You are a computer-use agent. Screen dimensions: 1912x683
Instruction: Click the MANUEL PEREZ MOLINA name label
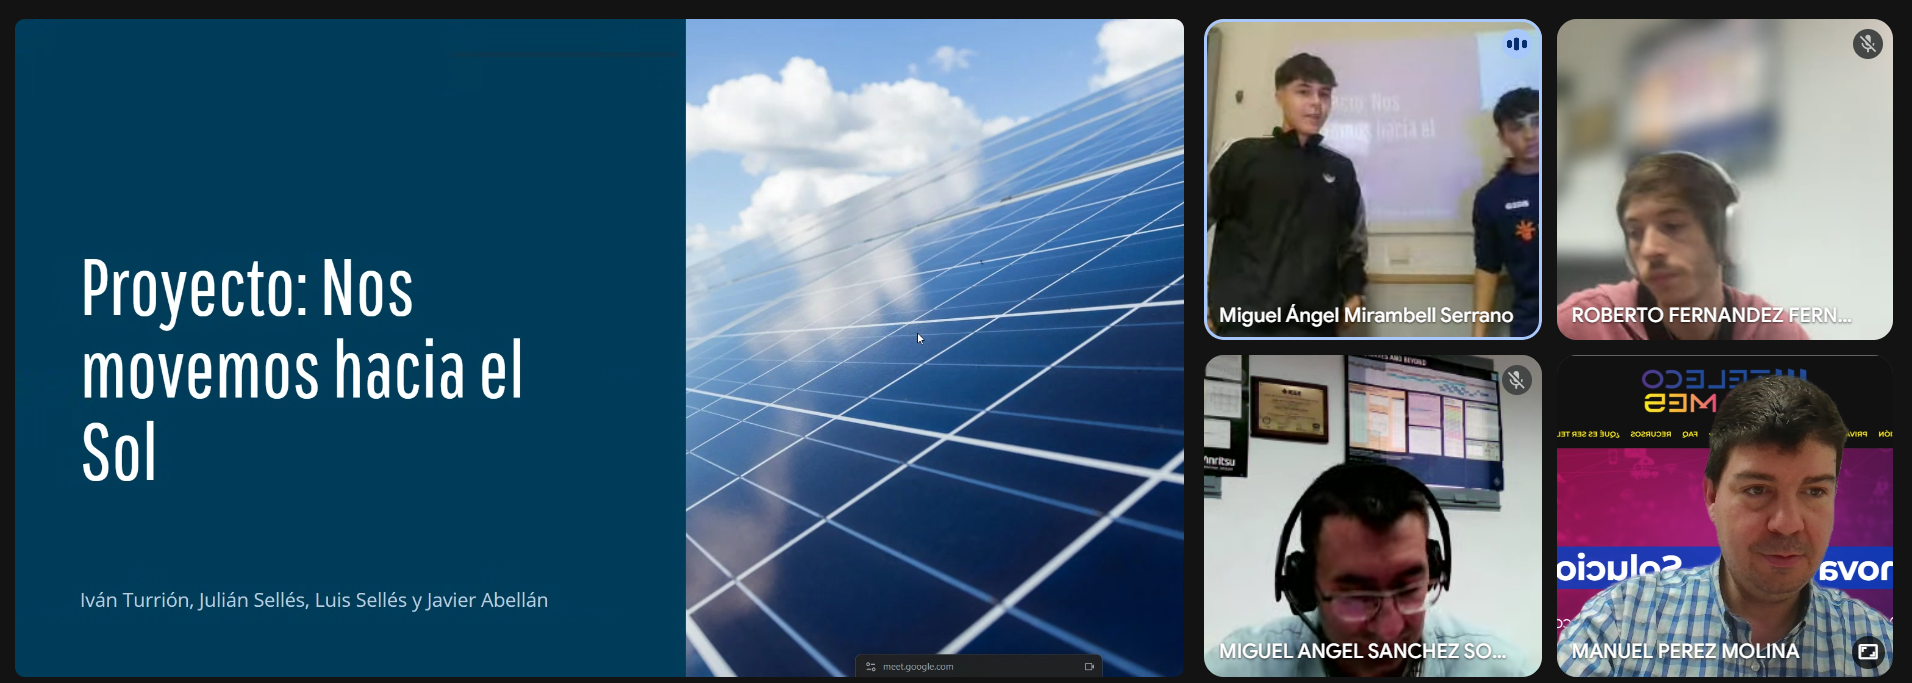[x=1685, y=651]
